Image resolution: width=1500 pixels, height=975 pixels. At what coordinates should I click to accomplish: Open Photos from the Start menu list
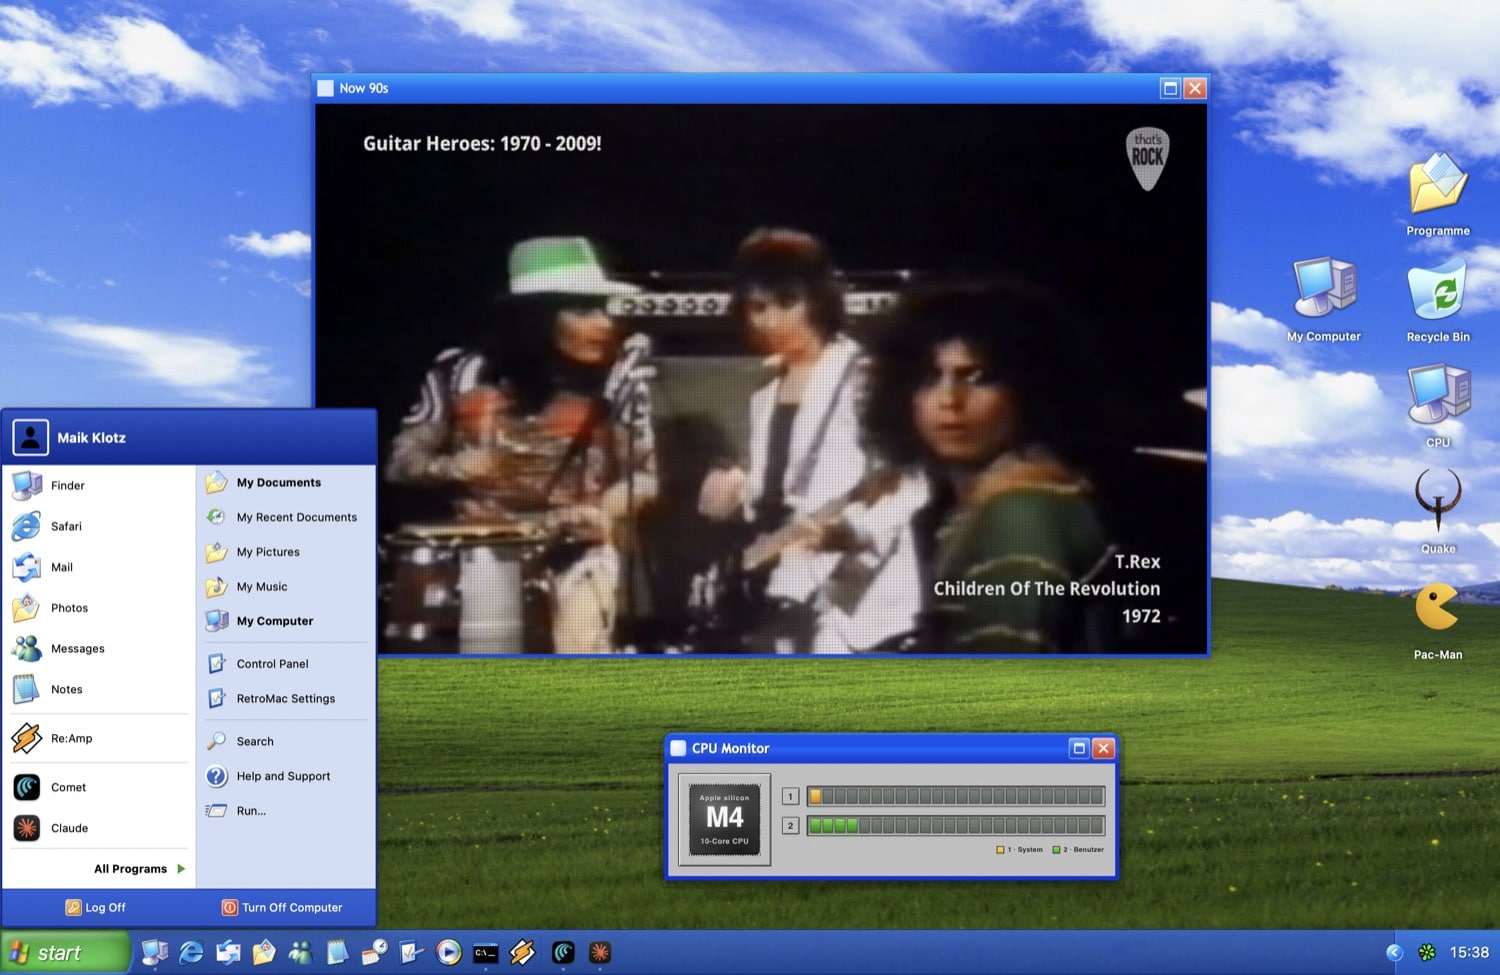98,608
